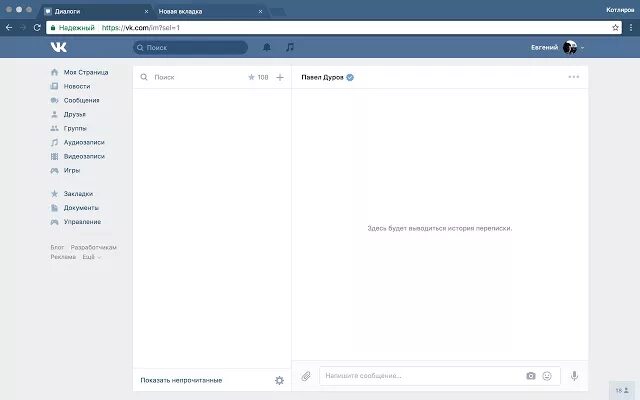Go back with browser back arrow
Image resolution: width=640 pixels, height=400 pixels.
[x=9, y=27]
